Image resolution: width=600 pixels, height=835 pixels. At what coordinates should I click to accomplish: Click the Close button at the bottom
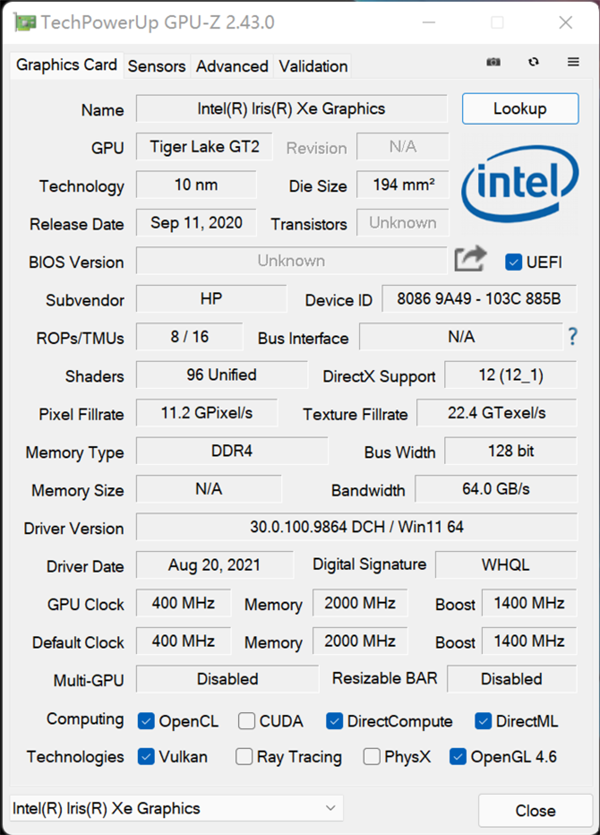pyautogui.click(x=535, y=810)
